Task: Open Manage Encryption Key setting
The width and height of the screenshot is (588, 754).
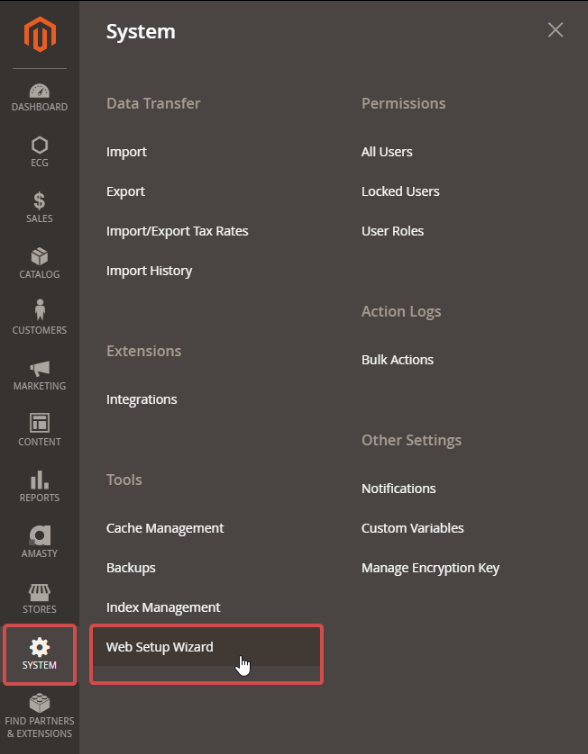Action: (x=430, y=568)
